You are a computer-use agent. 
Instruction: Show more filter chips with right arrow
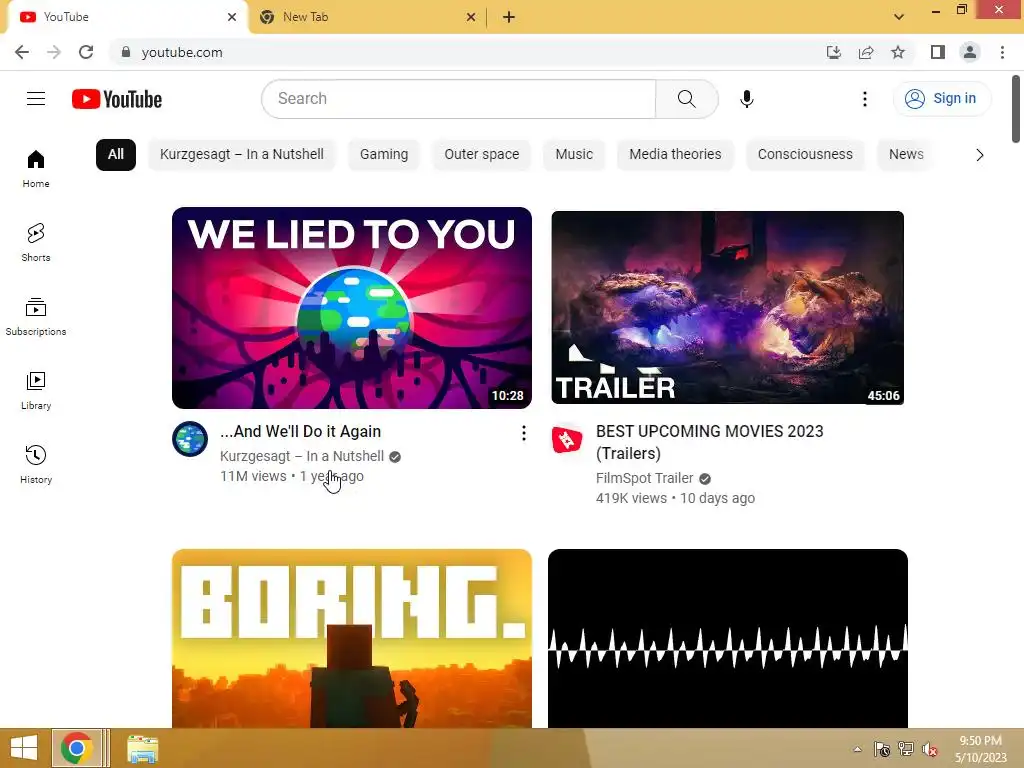tap(979, 155)
